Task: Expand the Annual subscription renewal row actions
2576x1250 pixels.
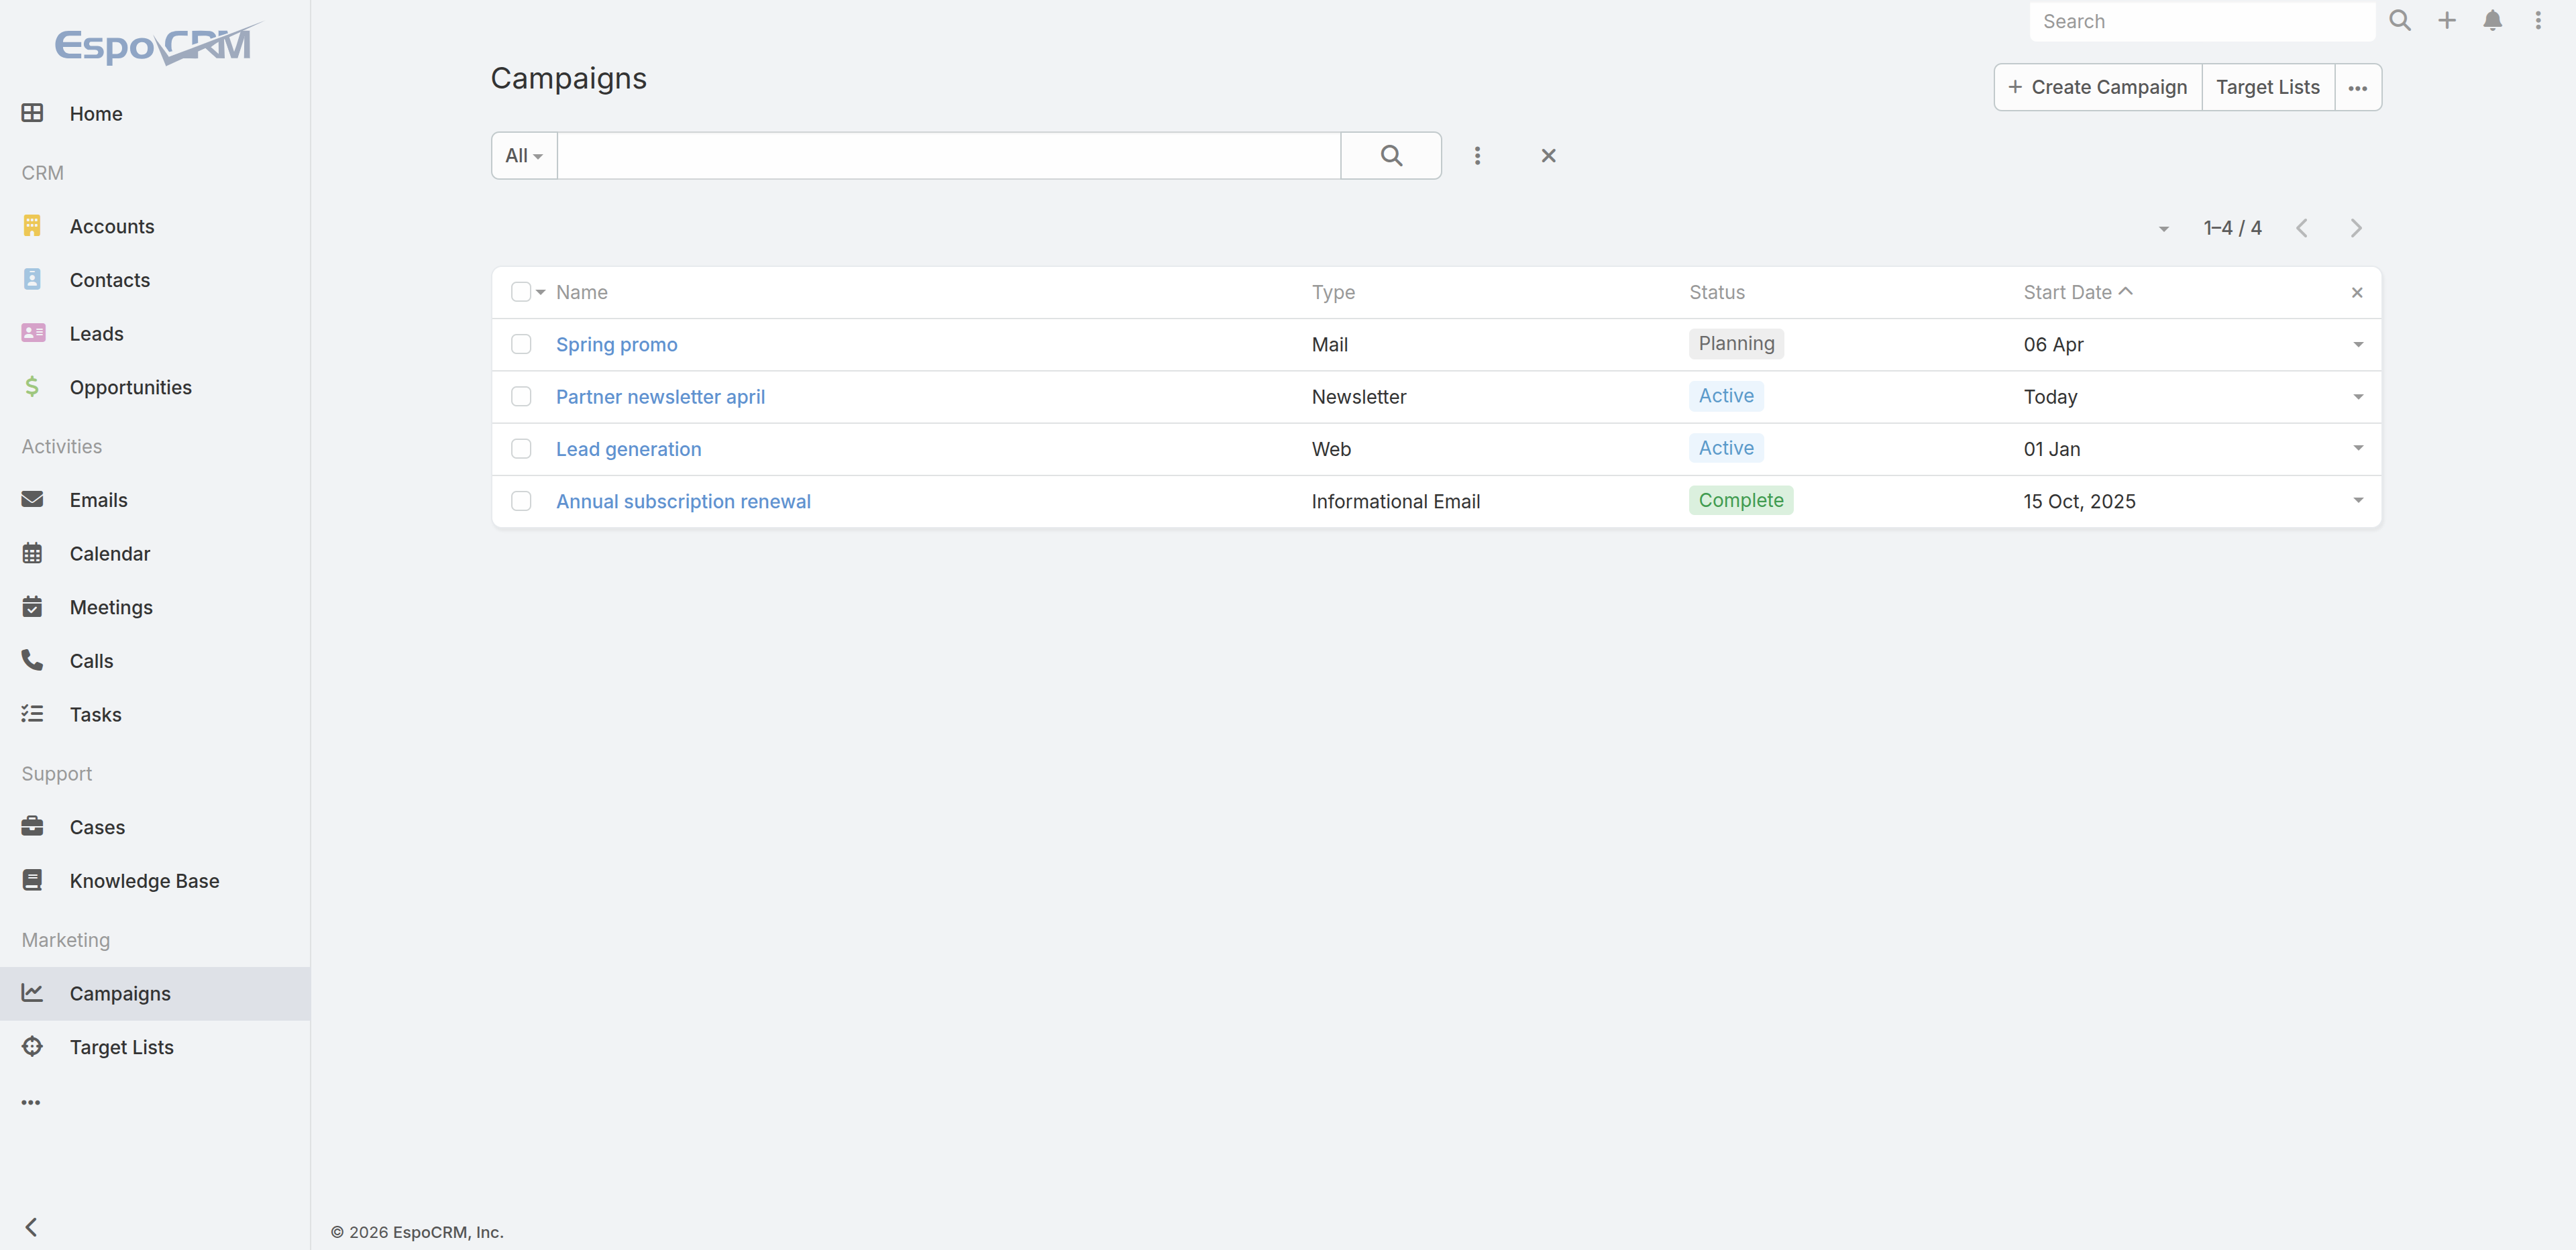Action: tap(2357, 501)
